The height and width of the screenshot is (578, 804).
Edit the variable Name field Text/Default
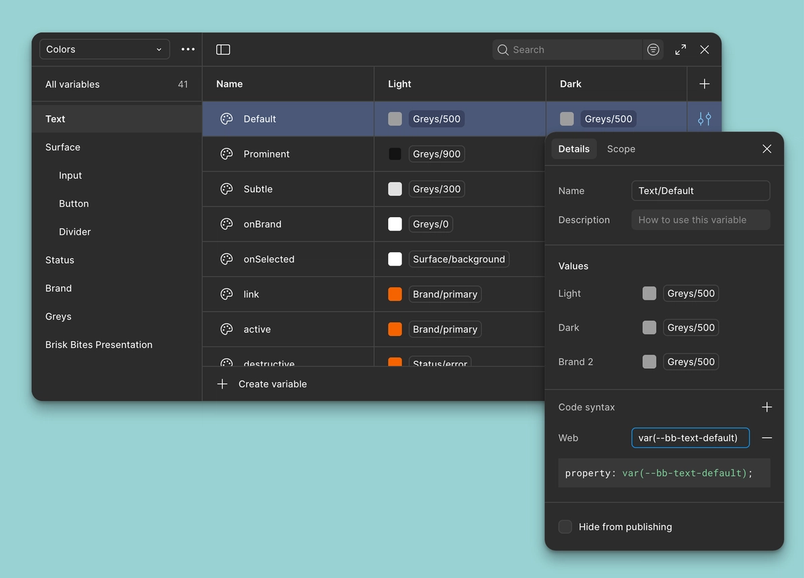pos(700,190)
